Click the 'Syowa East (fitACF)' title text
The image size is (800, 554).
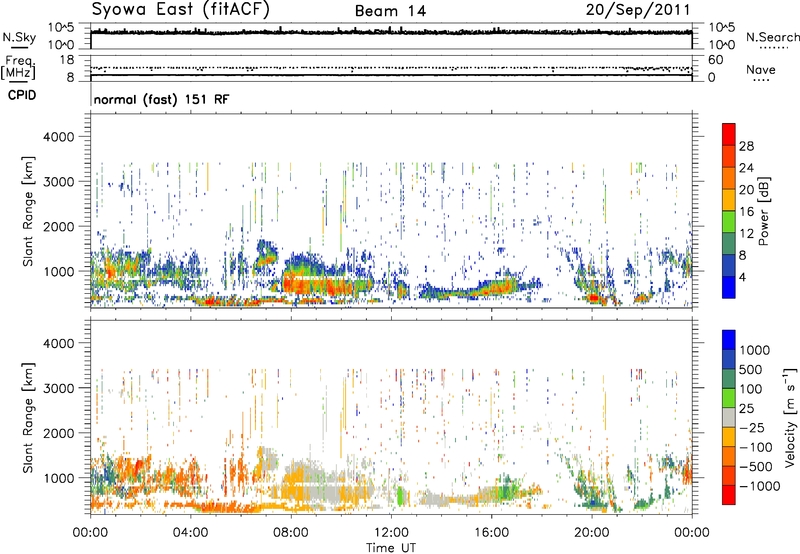pos(181,10)
